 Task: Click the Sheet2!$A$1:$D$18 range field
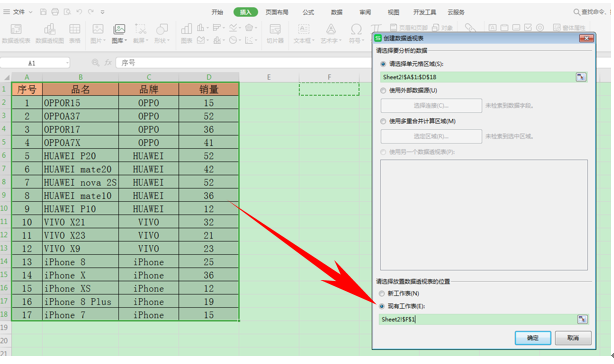477,77
